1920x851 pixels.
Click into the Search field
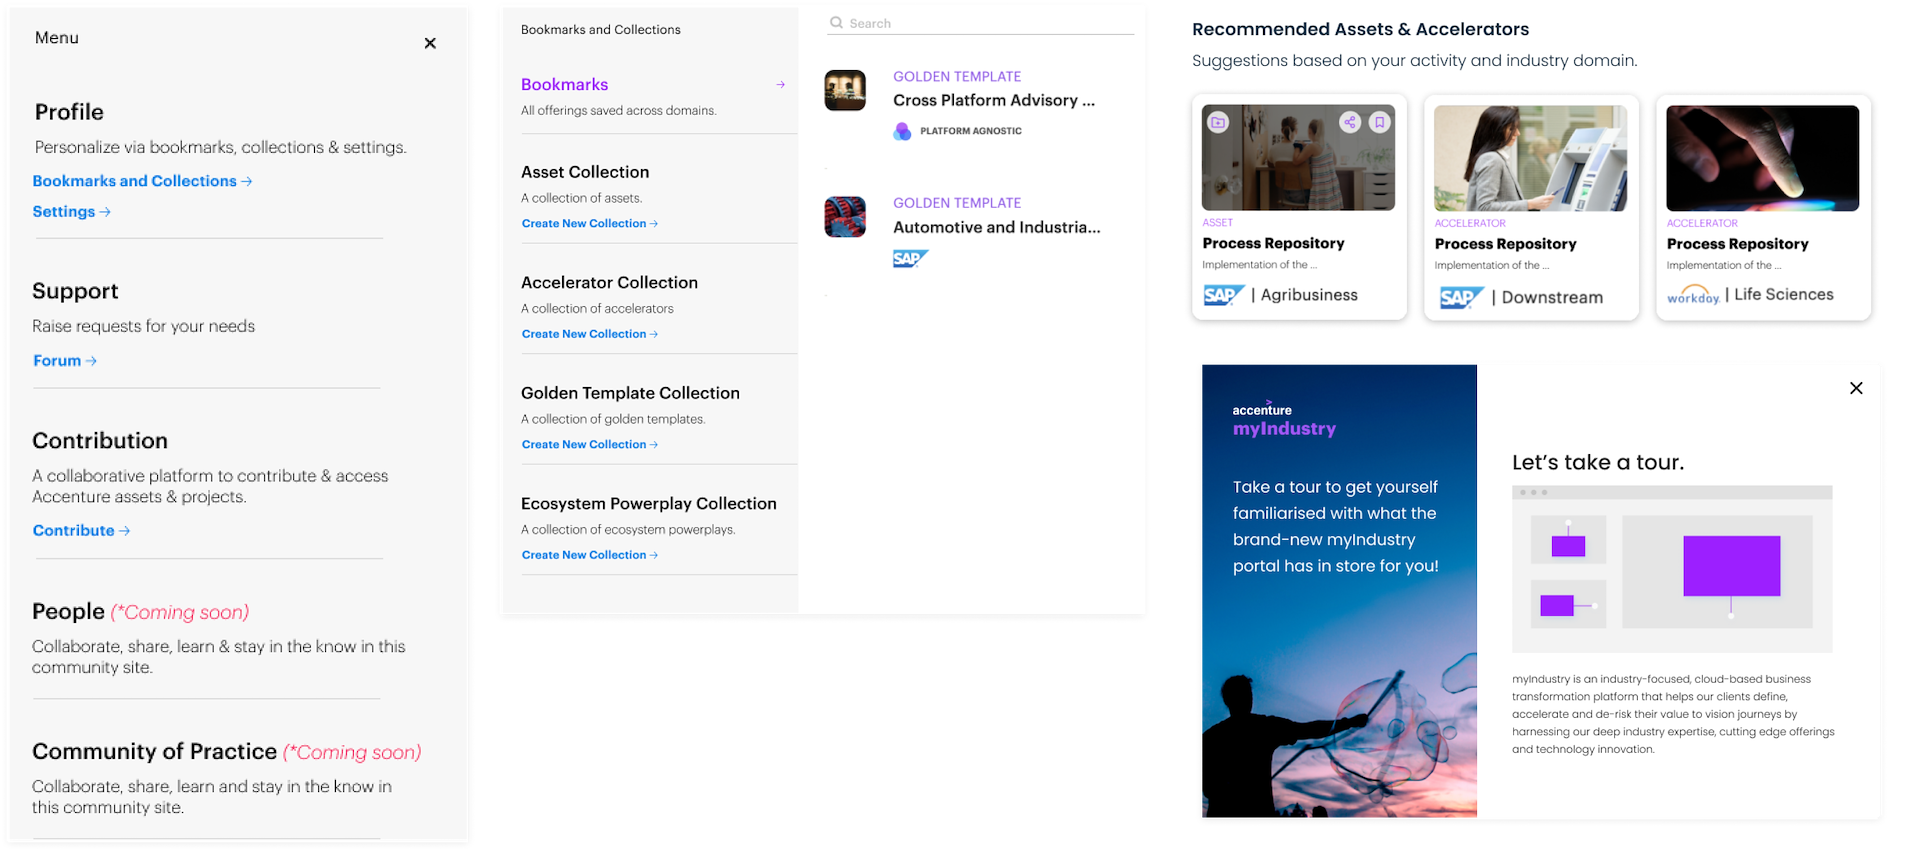[x=980, y=23]
